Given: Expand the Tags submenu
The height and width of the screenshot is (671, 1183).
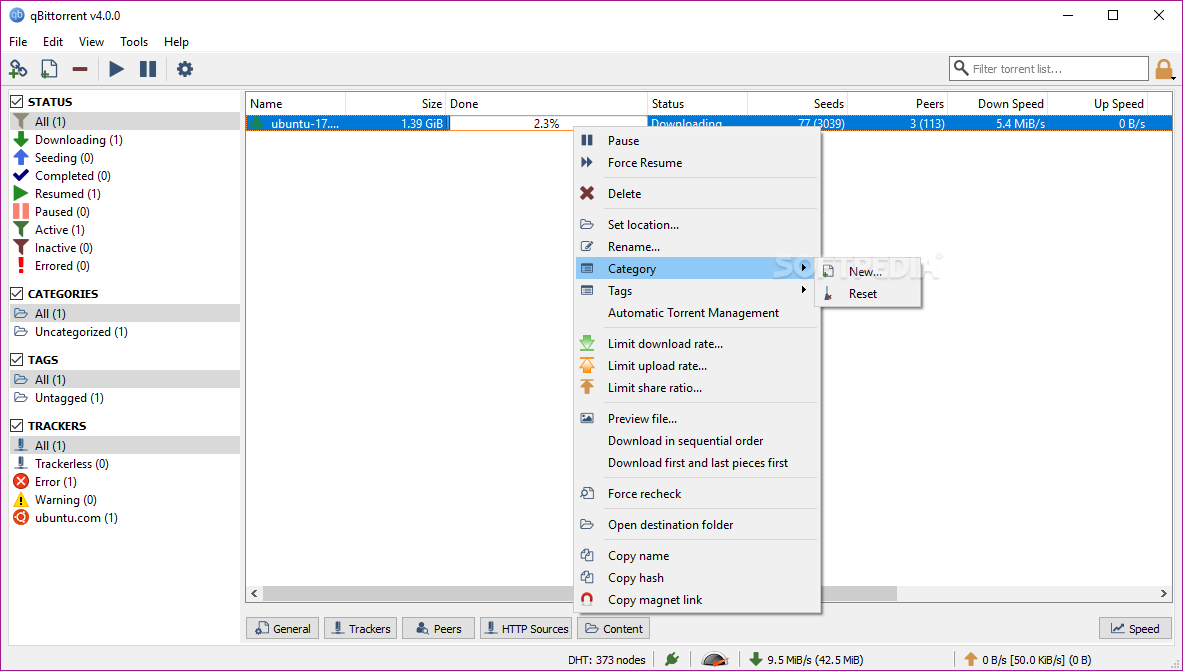Looking at the screenshot, I should 697,291.
